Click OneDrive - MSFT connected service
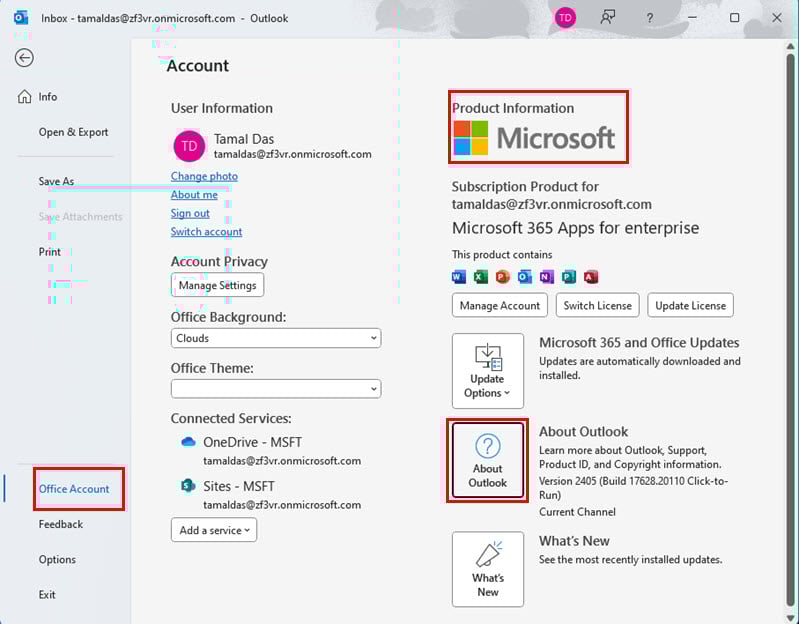Viewport: 799px width, 624px height. coord(253,442)
